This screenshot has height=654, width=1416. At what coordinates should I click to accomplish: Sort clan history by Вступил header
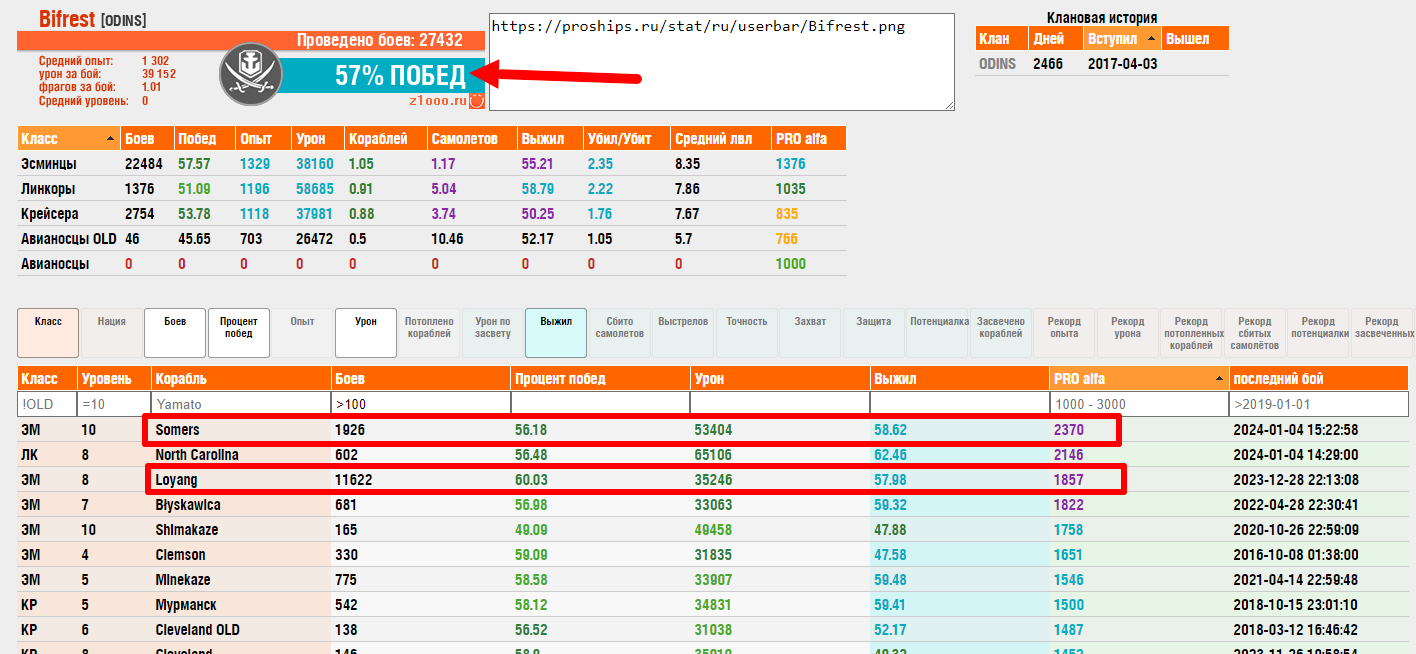tap(1122, 39)
